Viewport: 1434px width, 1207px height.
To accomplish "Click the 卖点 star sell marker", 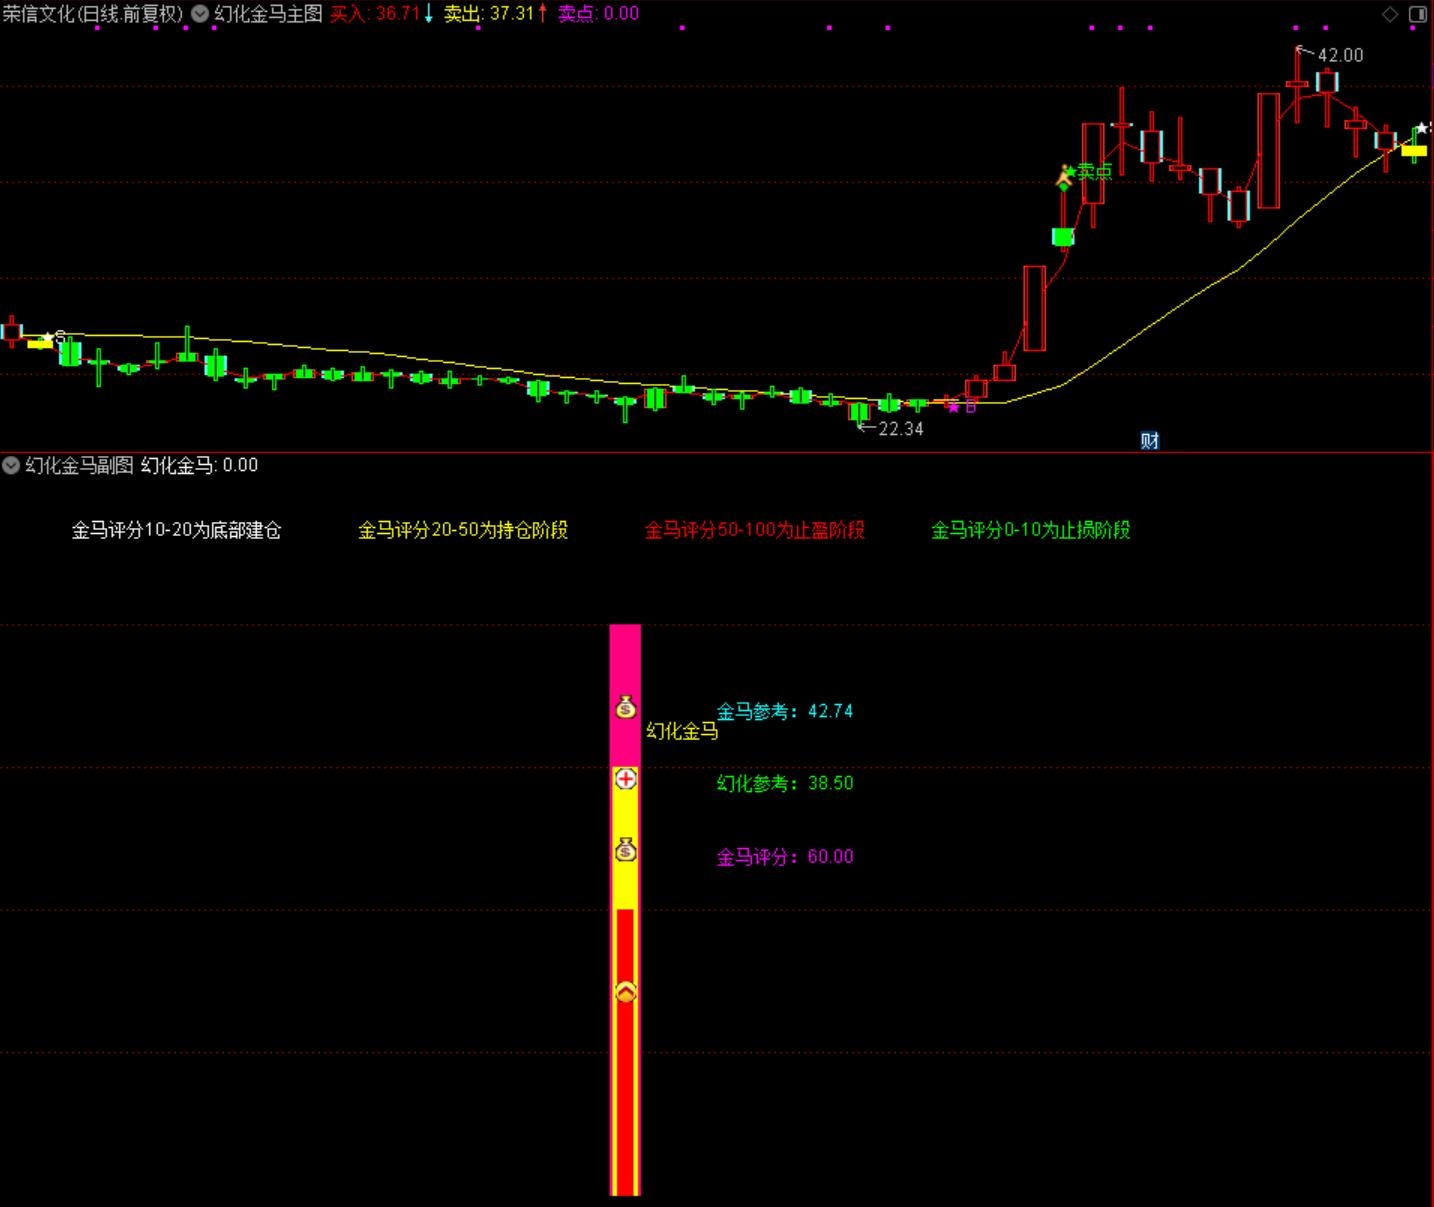I will click(1087, 172).
